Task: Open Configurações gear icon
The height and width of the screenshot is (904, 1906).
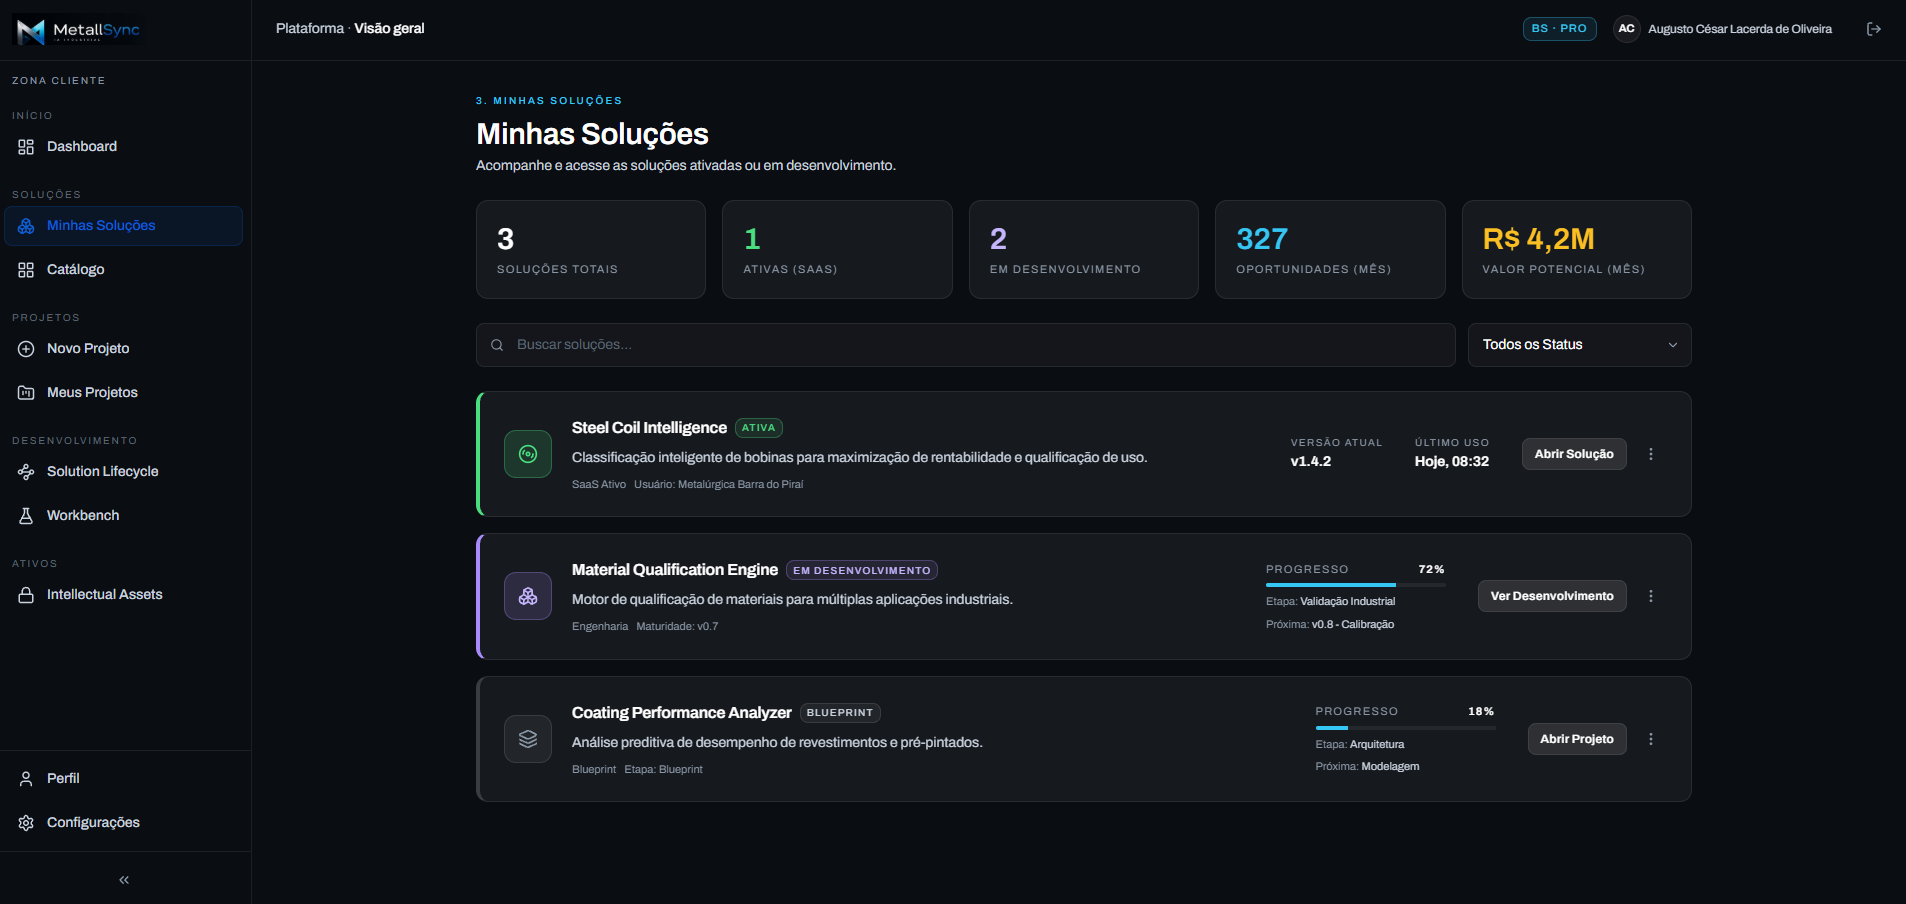Action: coord(26,823)
